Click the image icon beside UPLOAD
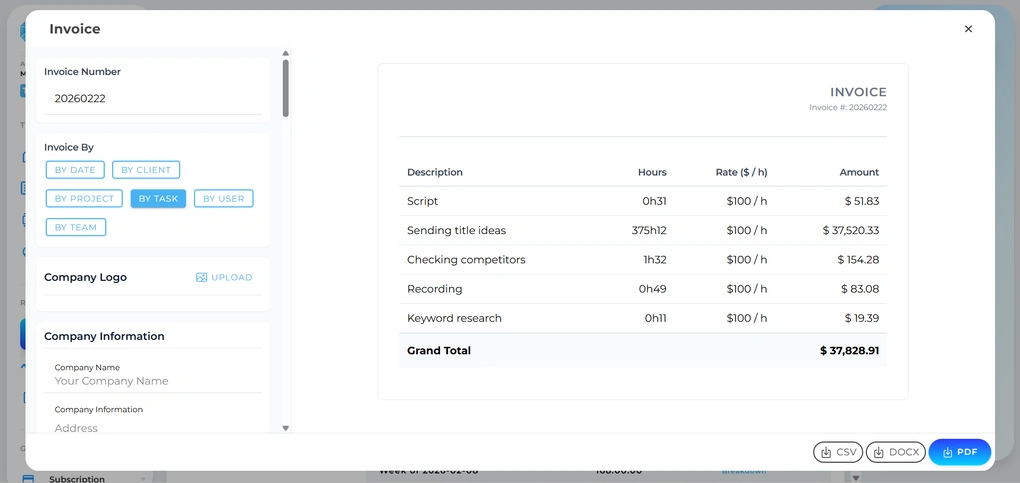The height and width of the screenshot is (483, 1020). tap(202, 277)
